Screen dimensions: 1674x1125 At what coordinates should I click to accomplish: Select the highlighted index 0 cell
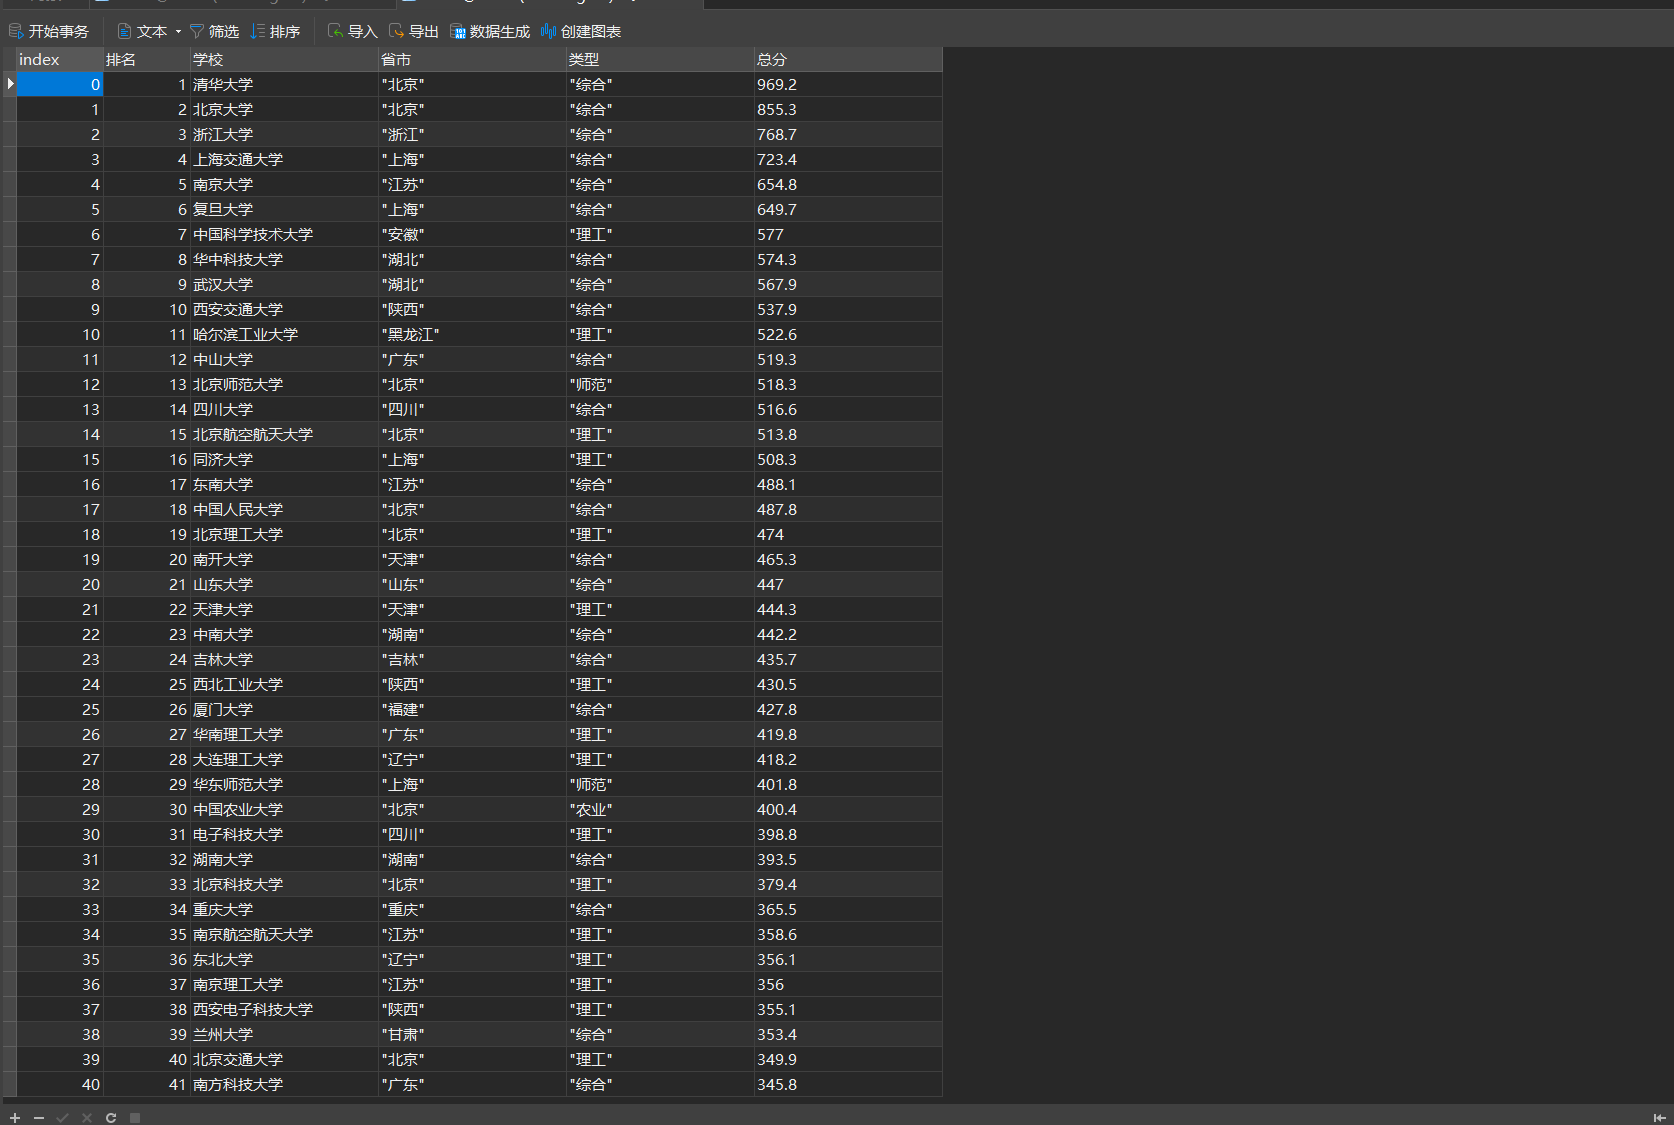(x=60, y=84)
